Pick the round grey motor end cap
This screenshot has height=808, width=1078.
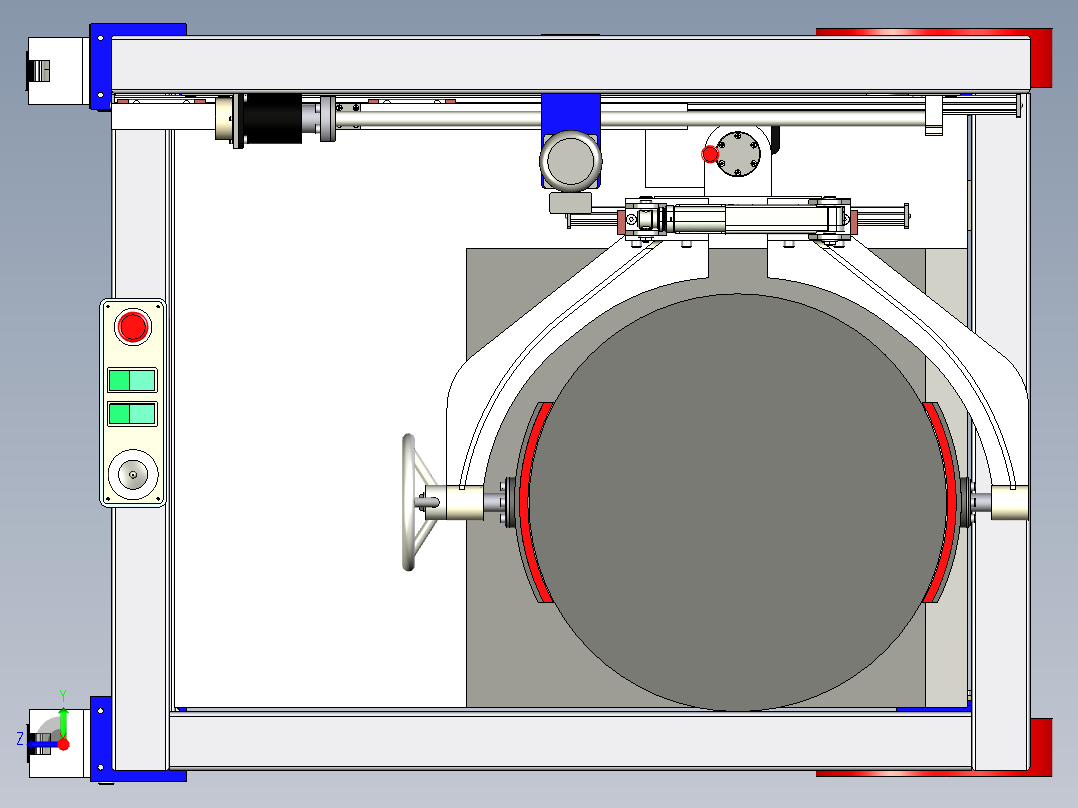tap(571, 162)
